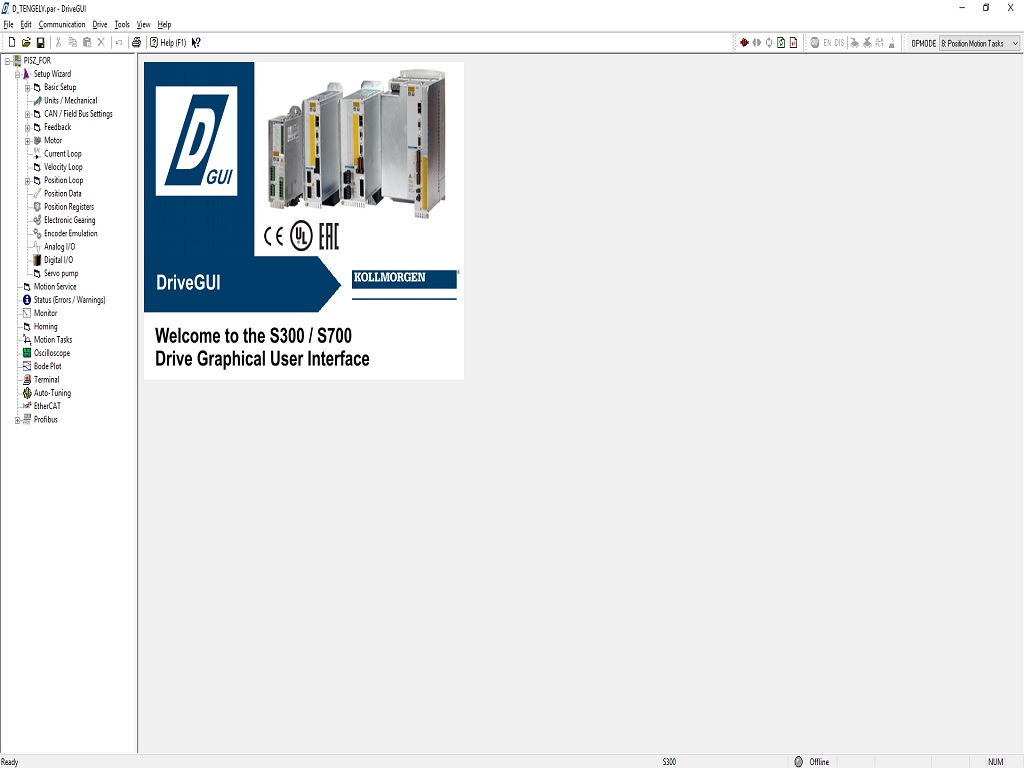Collapse the PISZ_FOR root node

(x=7, y=61)
